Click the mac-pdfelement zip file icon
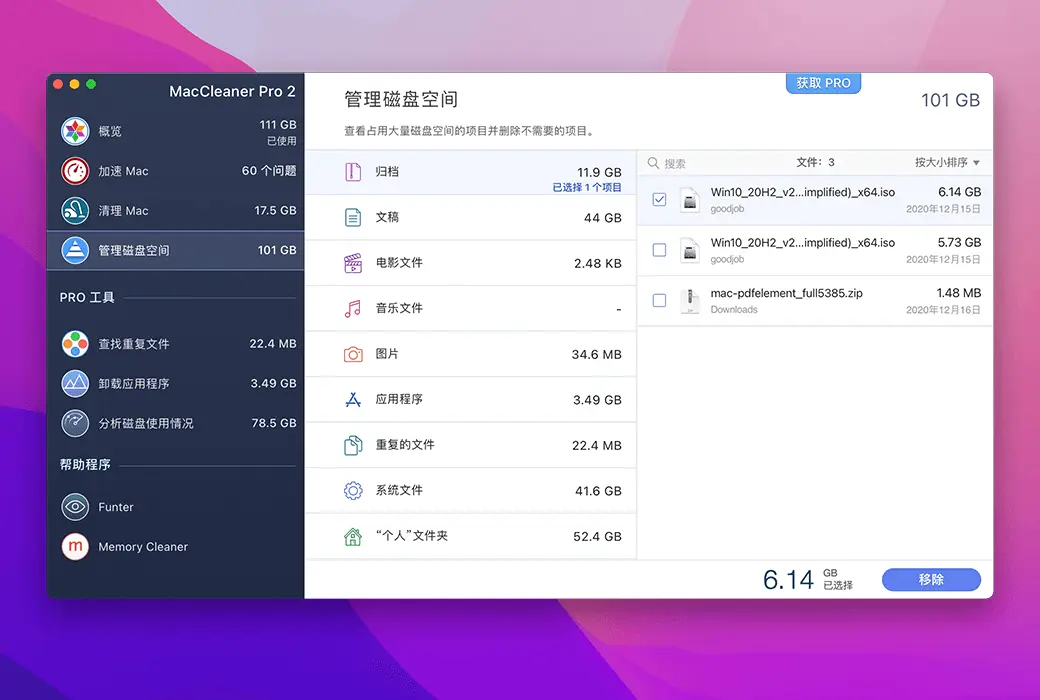This screenshot has height=700, width=1040. pyautogui.click(x=690, y=301)
